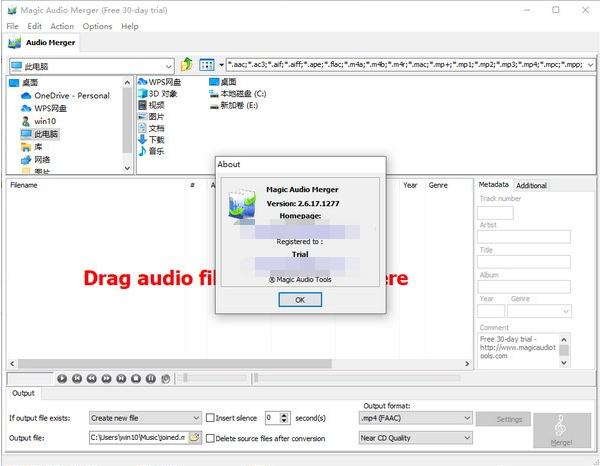This screenshot has width=600, height=466.
Task: Expand the file type filter dropdown
Action: [x=591, y=65]
